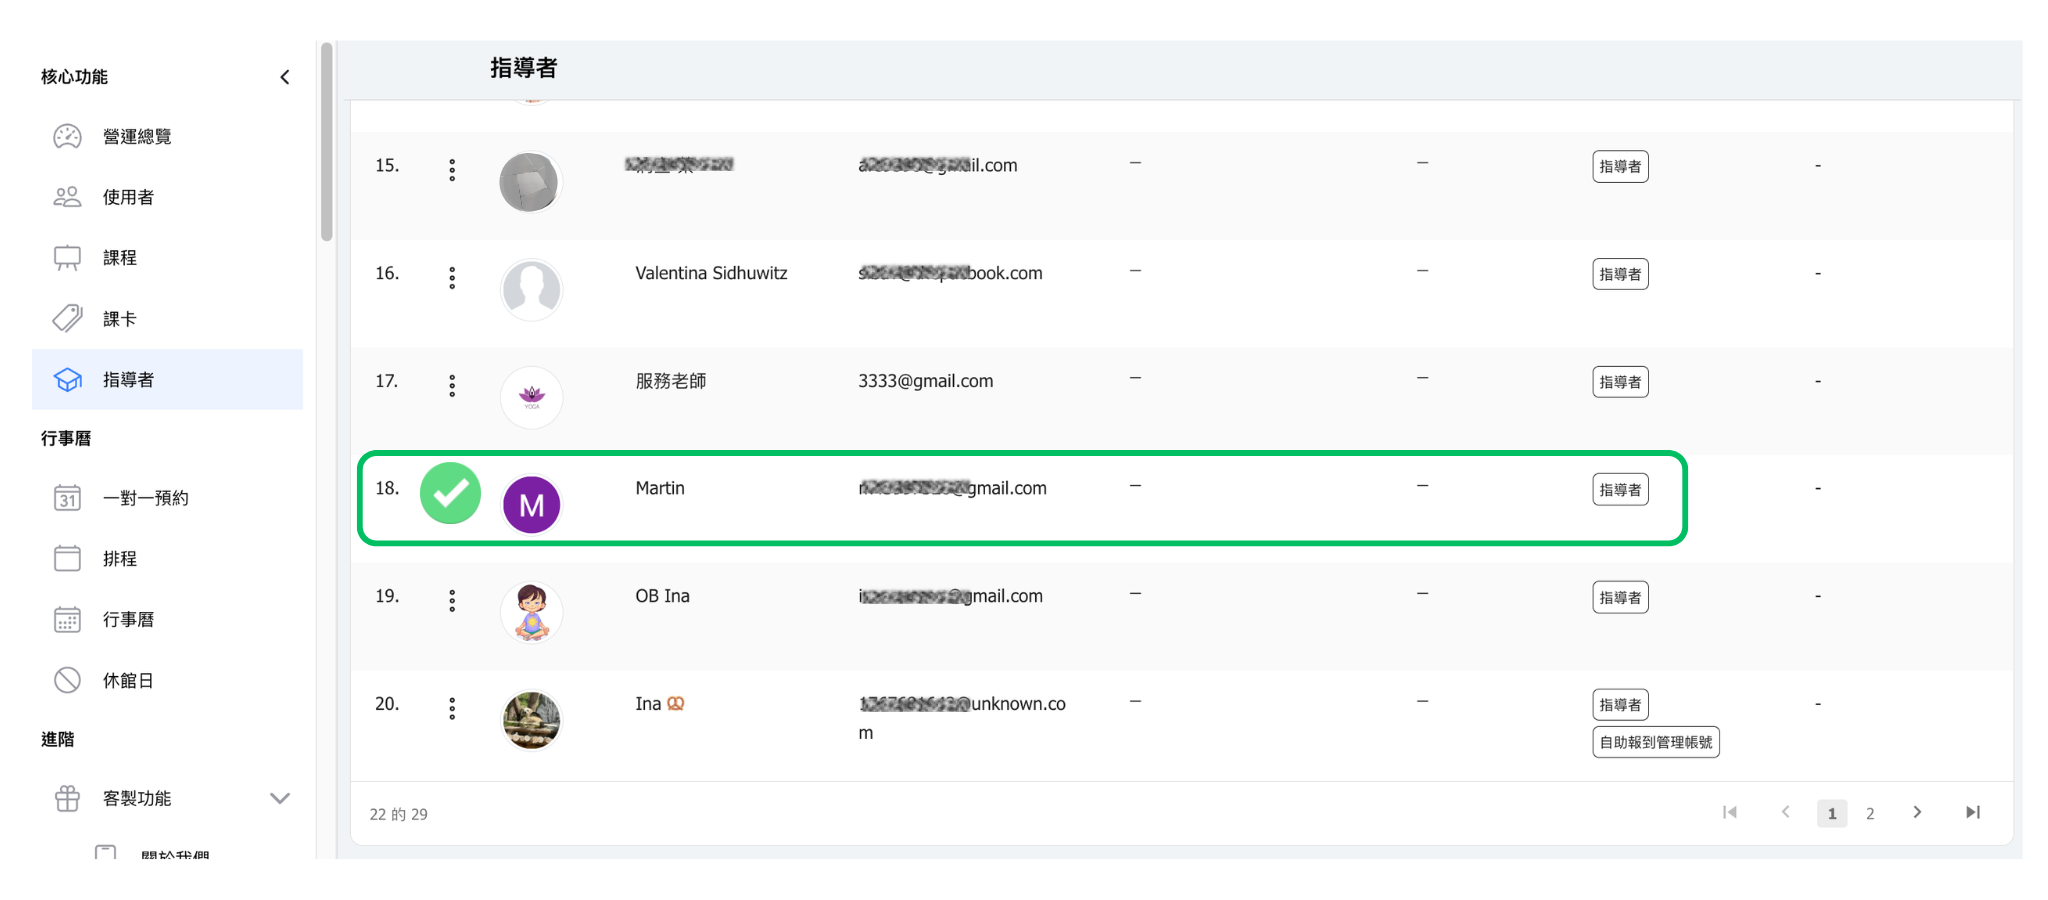Viewport: 2048px width, 900px height.
Task: Open 排程 from the sidebar
Action: coord(120,559)
